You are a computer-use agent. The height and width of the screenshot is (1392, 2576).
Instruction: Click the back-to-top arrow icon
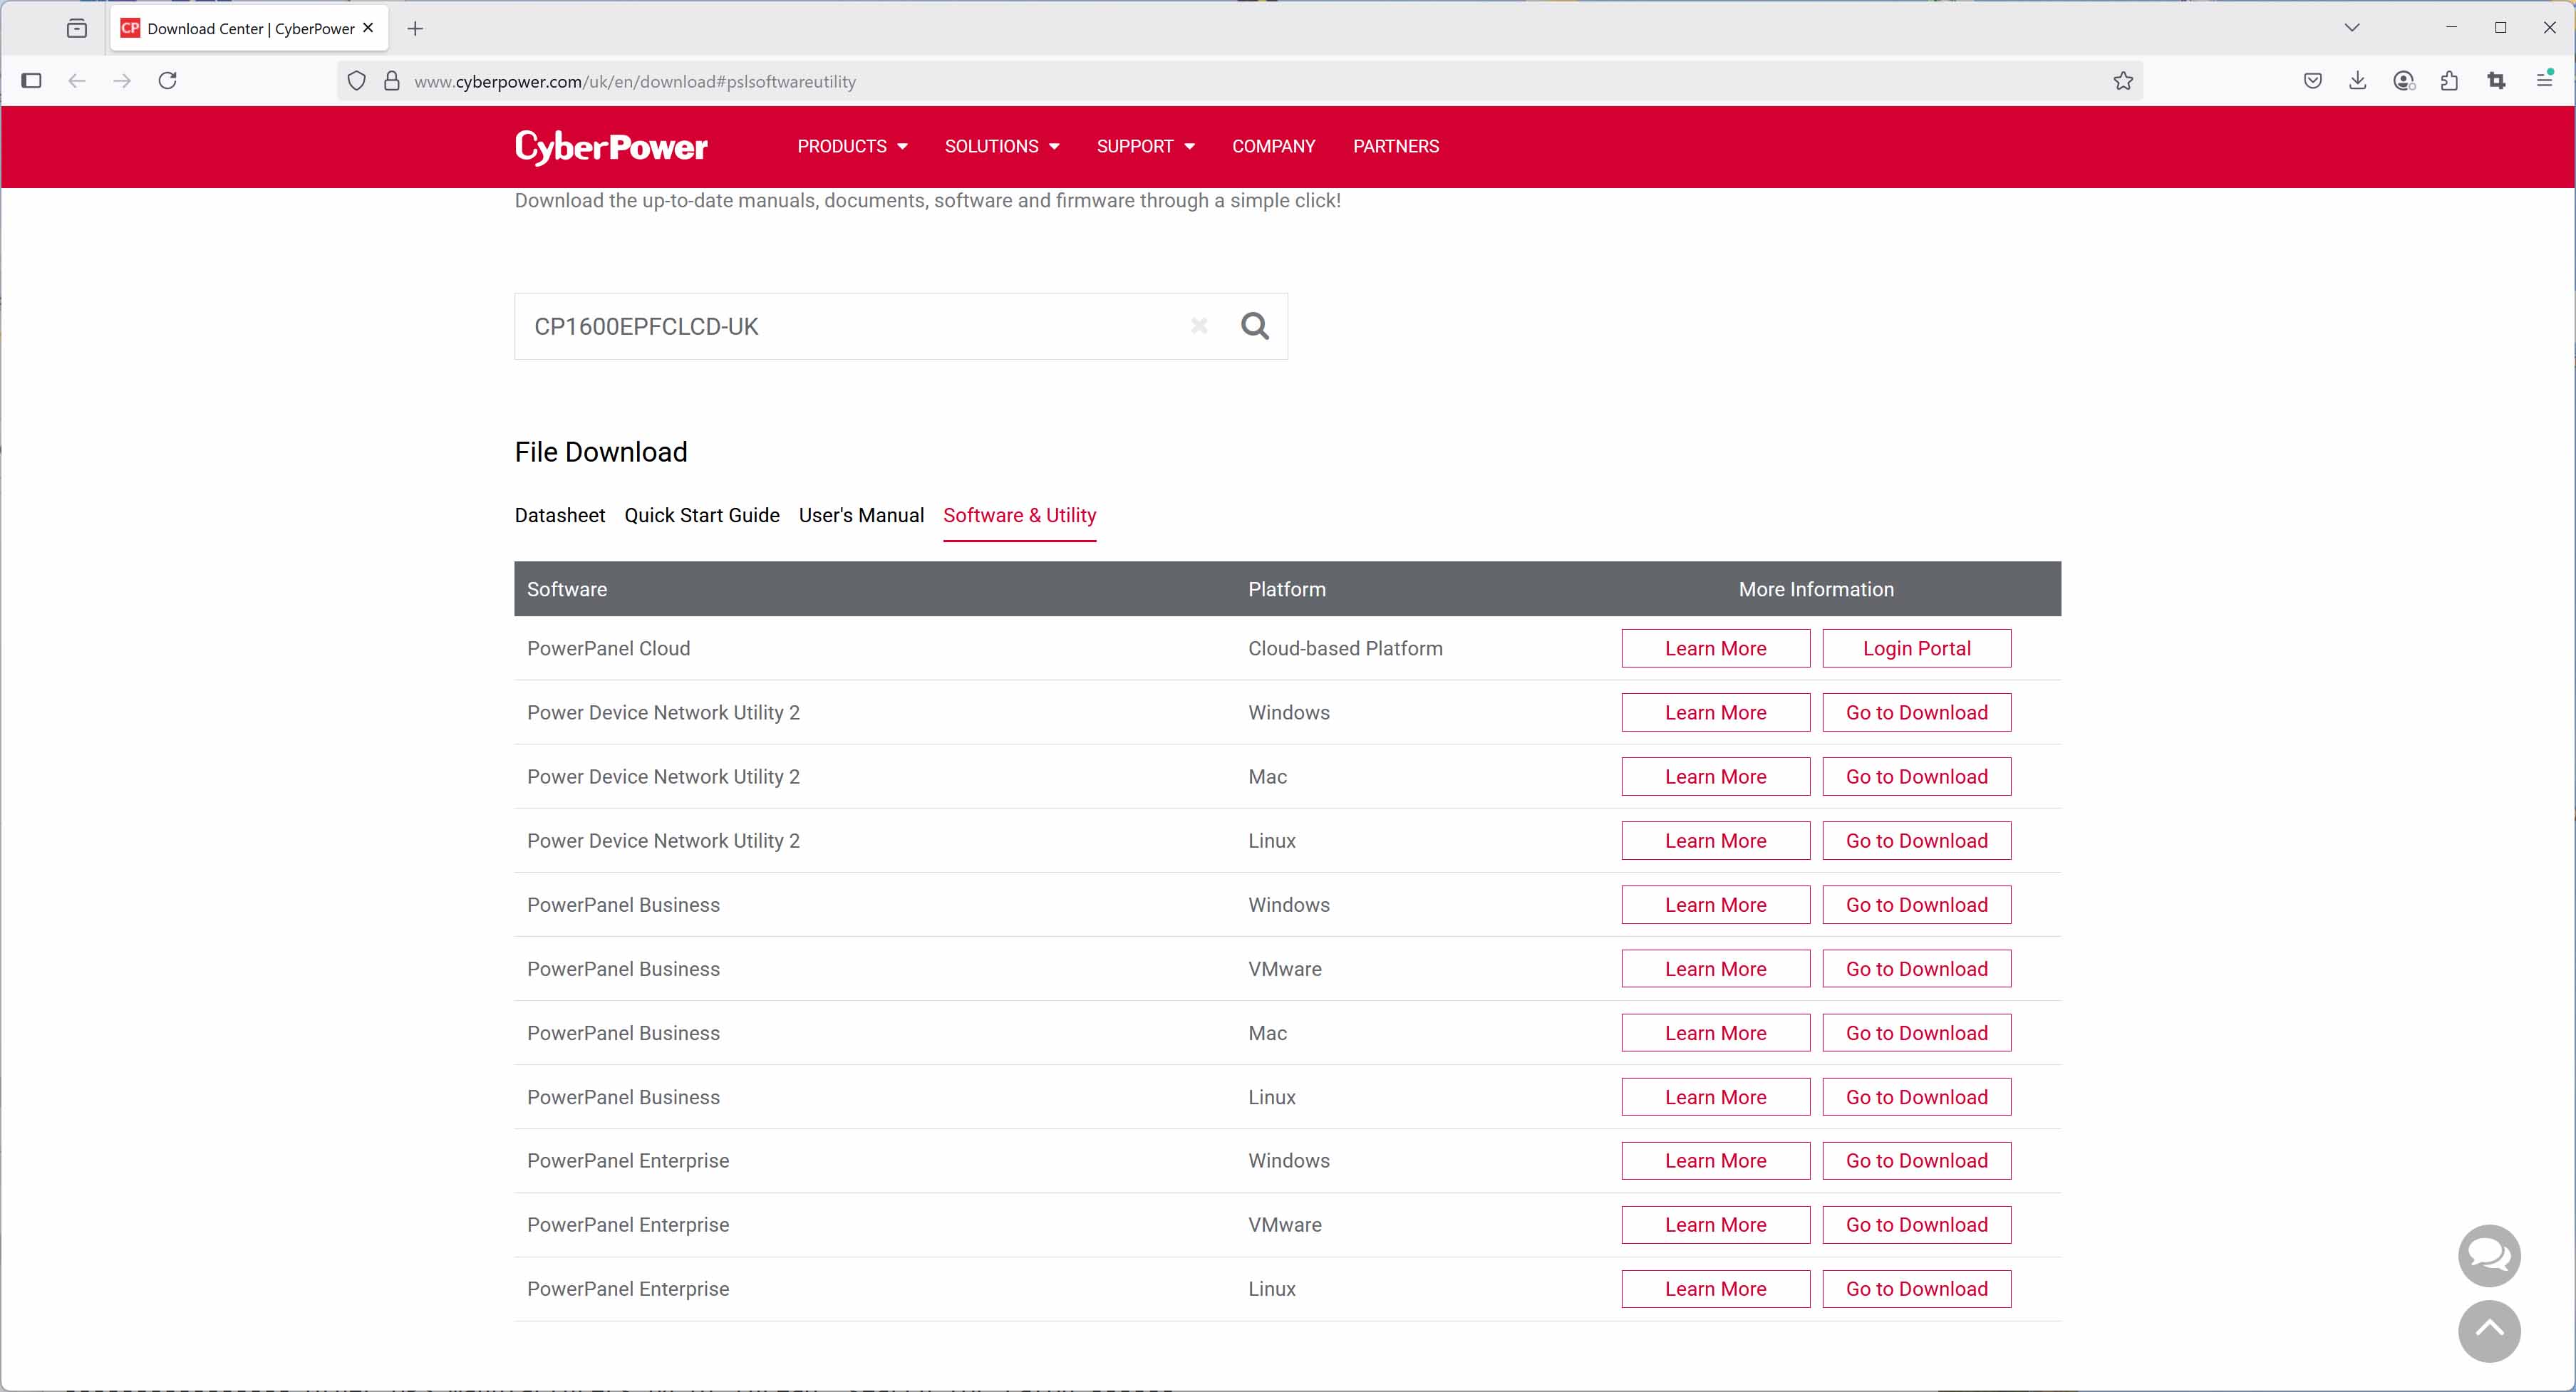2489,1331
